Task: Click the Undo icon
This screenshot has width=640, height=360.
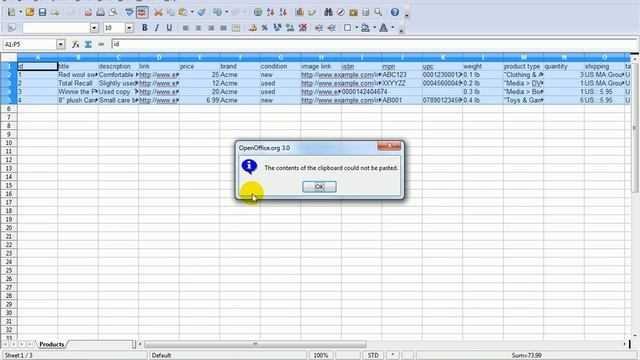Action: (218, 12)
